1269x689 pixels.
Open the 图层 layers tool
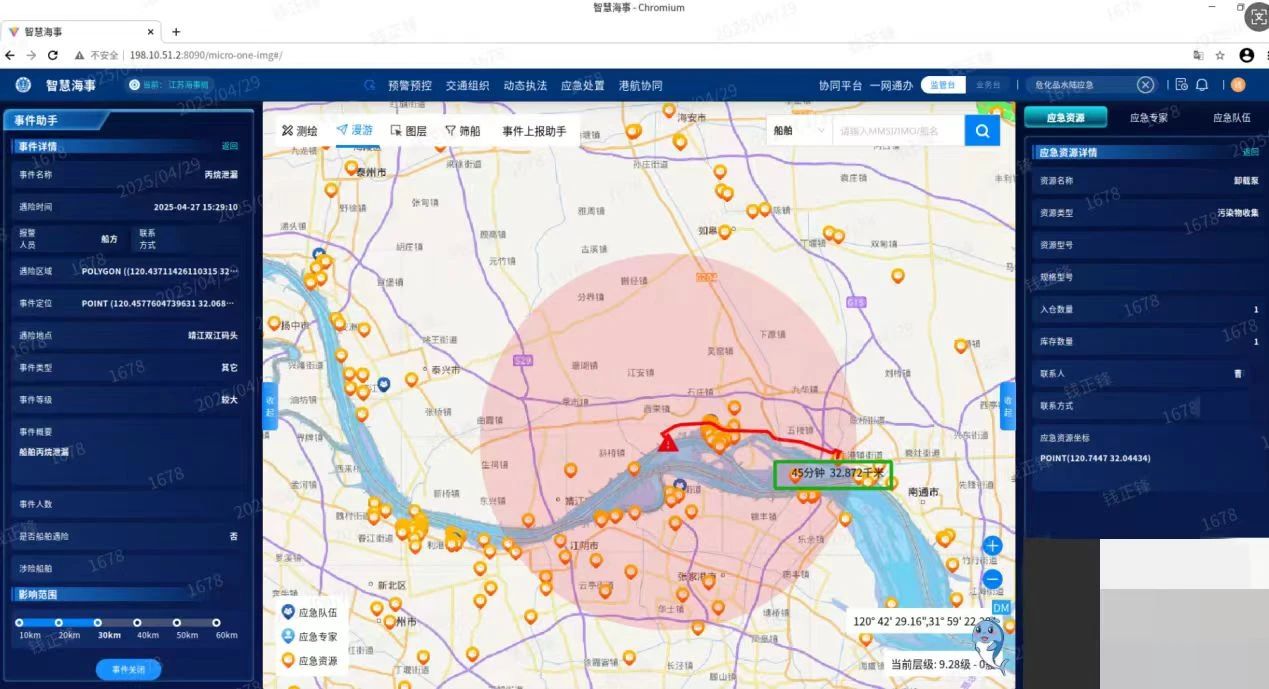(409, 131)
